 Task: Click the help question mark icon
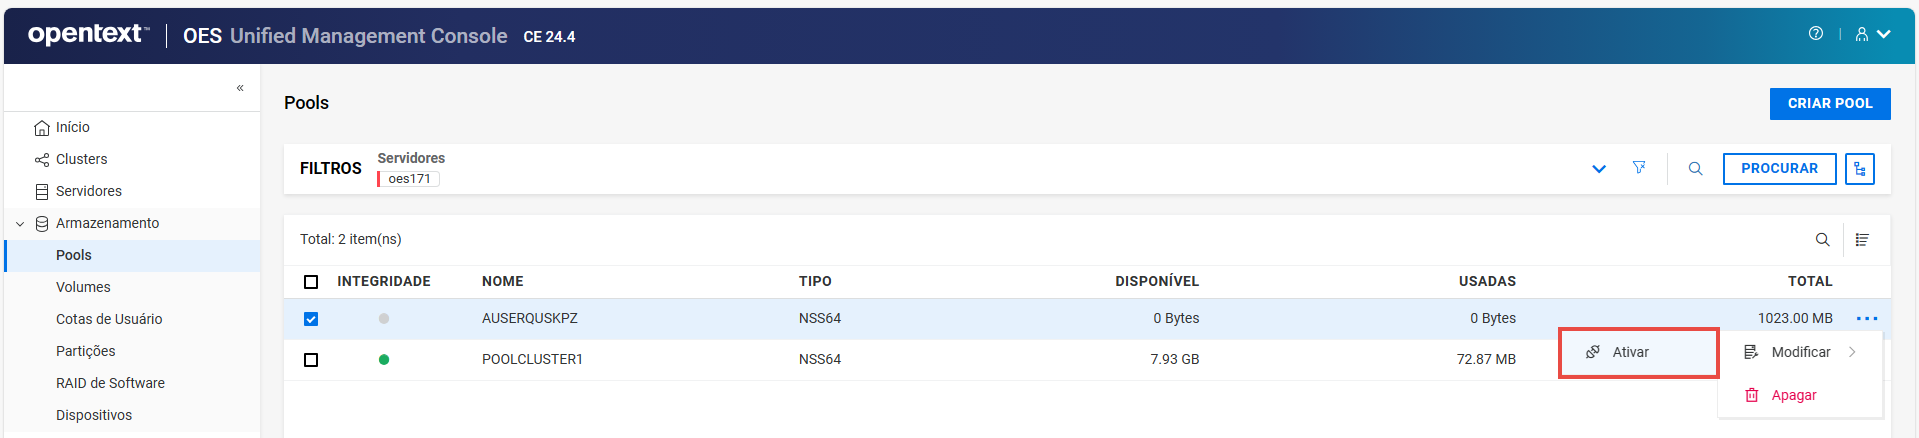tap(1815, 34)
